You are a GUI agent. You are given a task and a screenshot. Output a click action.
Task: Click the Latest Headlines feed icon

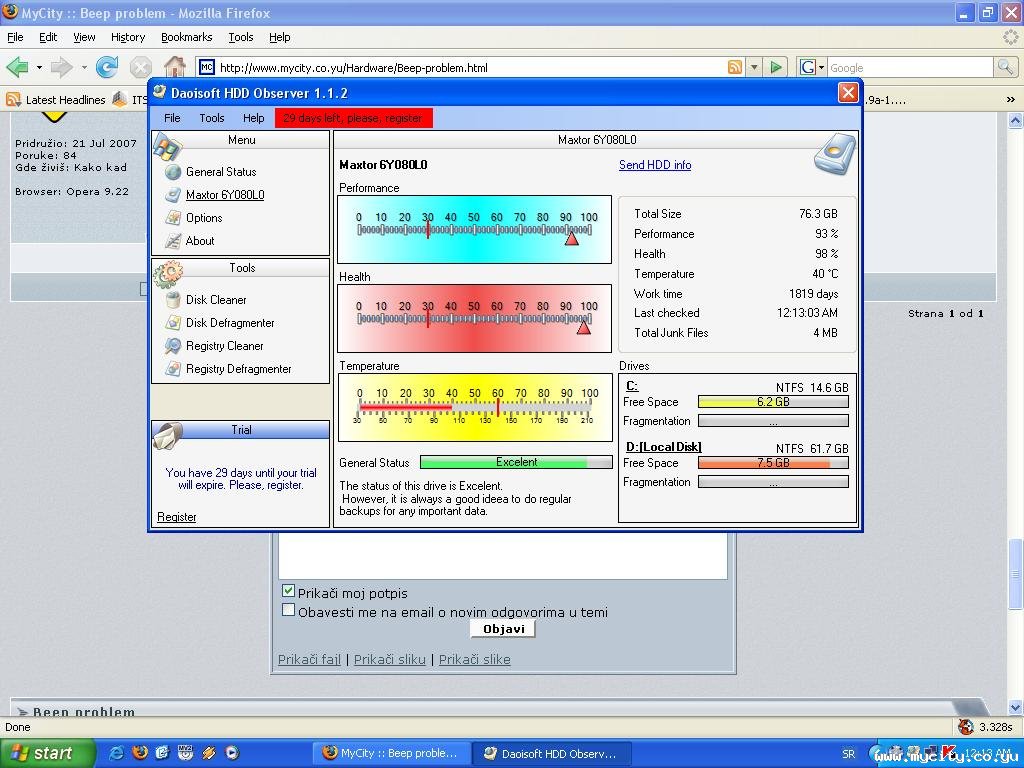point(13,99)
